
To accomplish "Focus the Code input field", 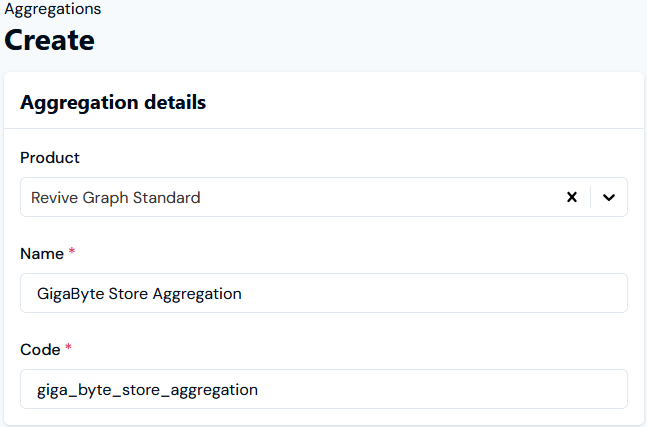I will click(x=323, y=389).
